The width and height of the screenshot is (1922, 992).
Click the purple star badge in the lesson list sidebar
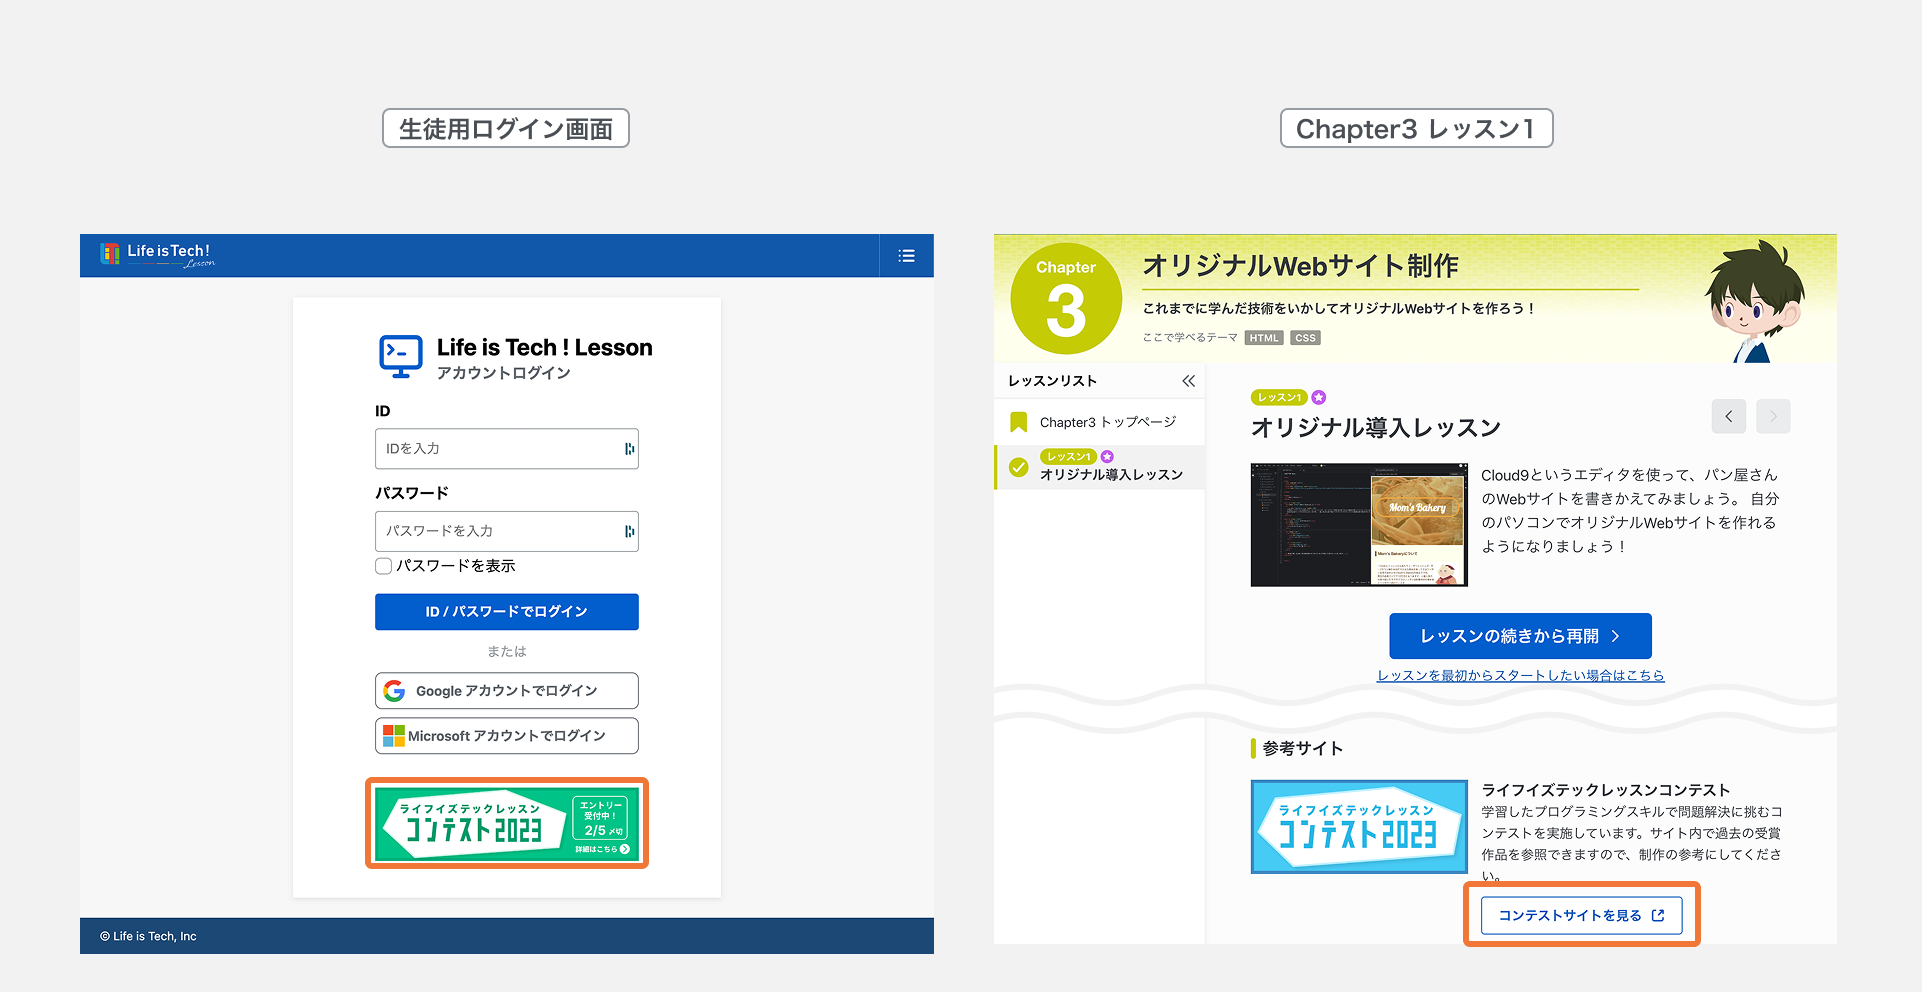tap(1107, 456)
